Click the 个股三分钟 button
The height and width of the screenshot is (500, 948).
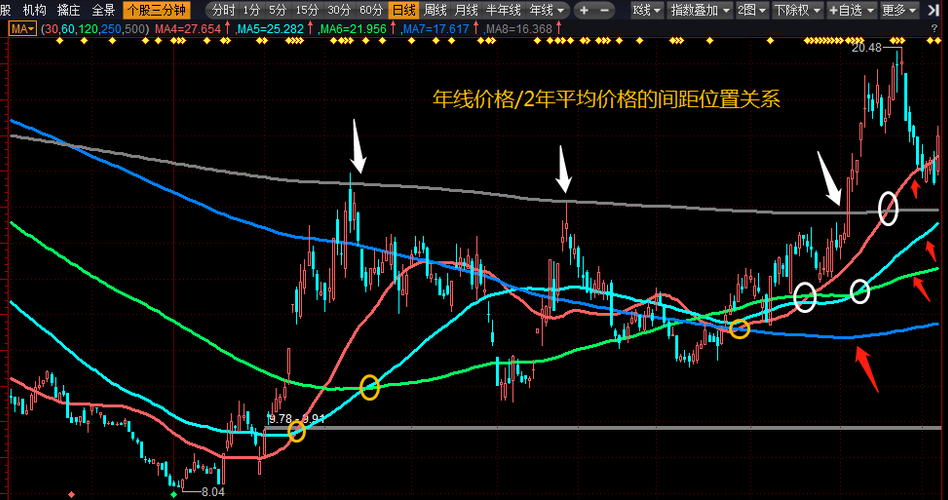pyautogui.click(x=157, y=10)
